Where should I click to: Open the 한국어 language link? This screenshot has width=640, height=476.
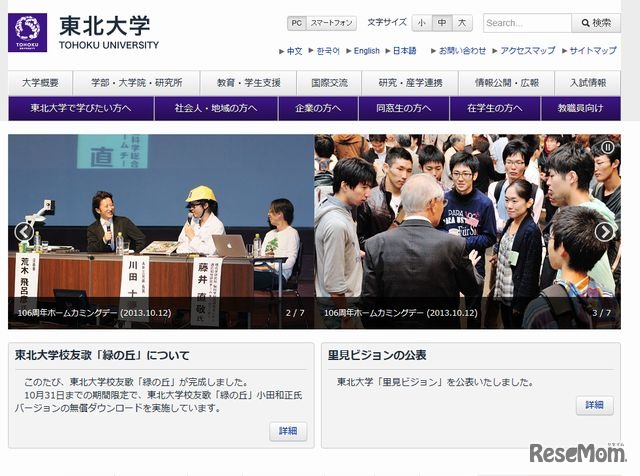pyautogui.click(x=328, y=51)
